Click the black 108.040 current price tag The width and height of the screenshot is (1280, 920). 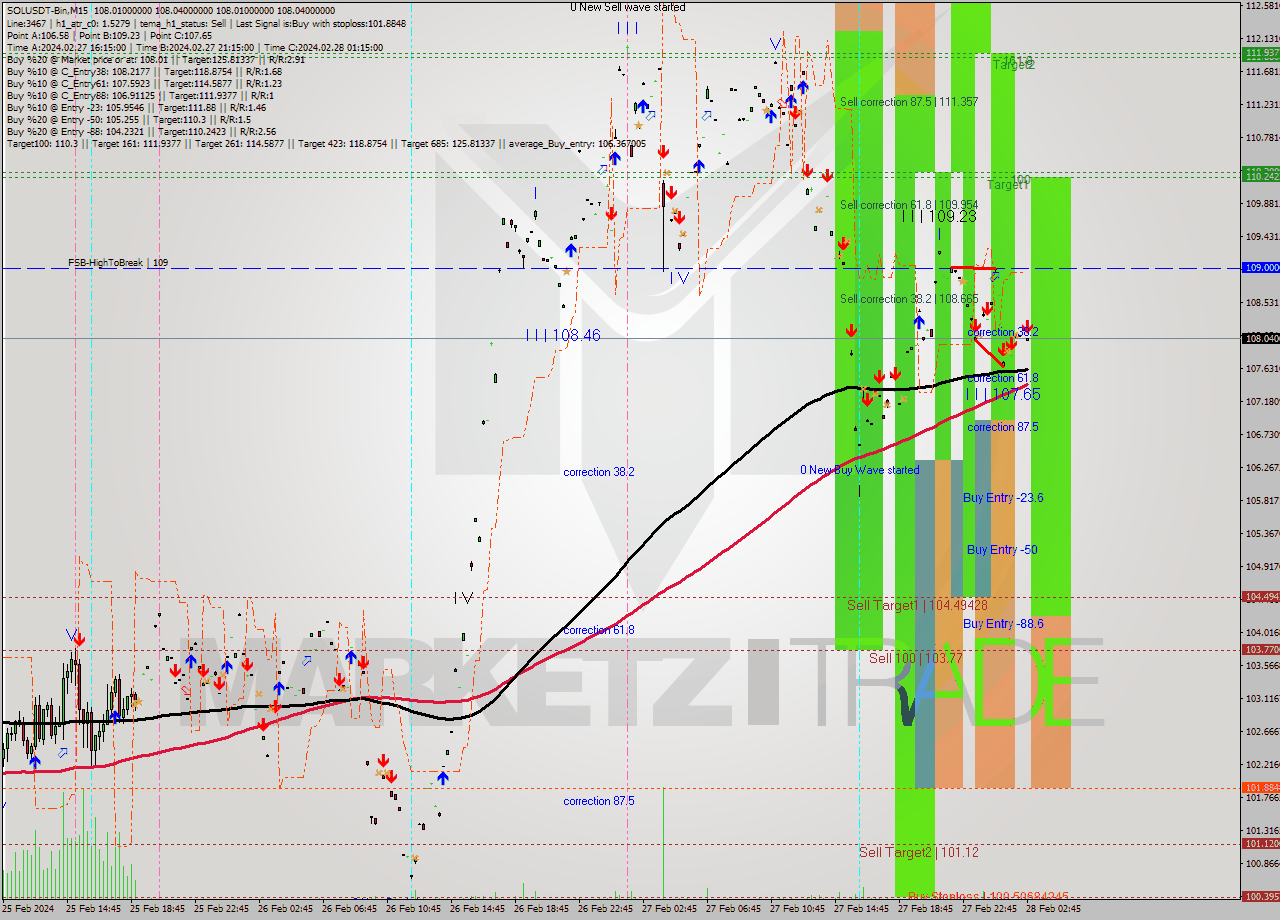tap(1261, 338)
